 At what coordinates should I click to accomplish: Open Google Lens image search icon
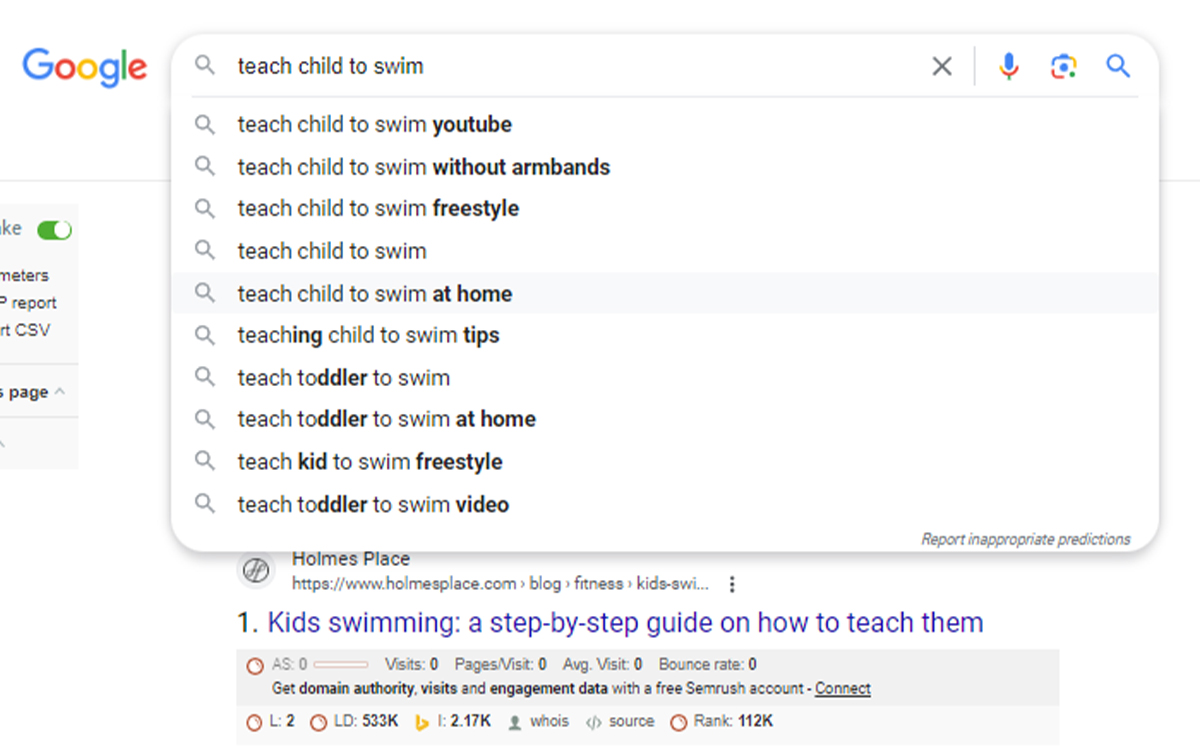click(x=1063, y=66)
